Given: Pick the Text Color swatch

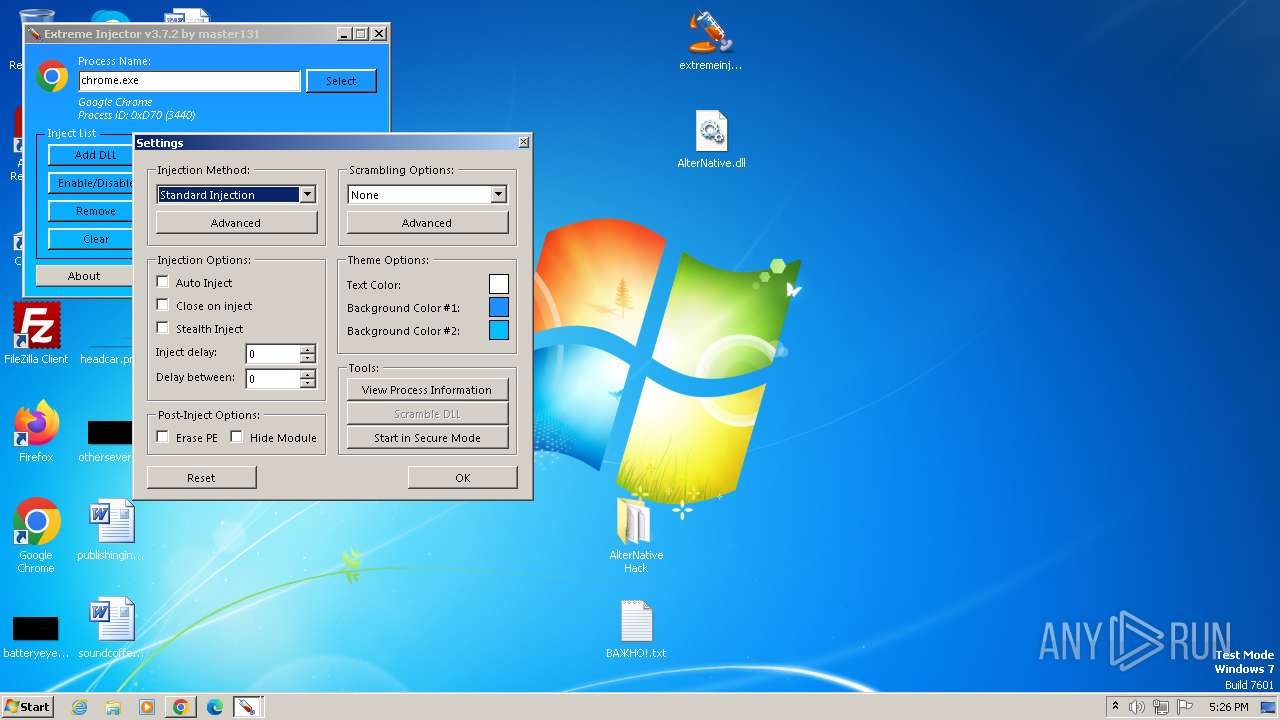Looking at the screenshot, I should (498, 284).
